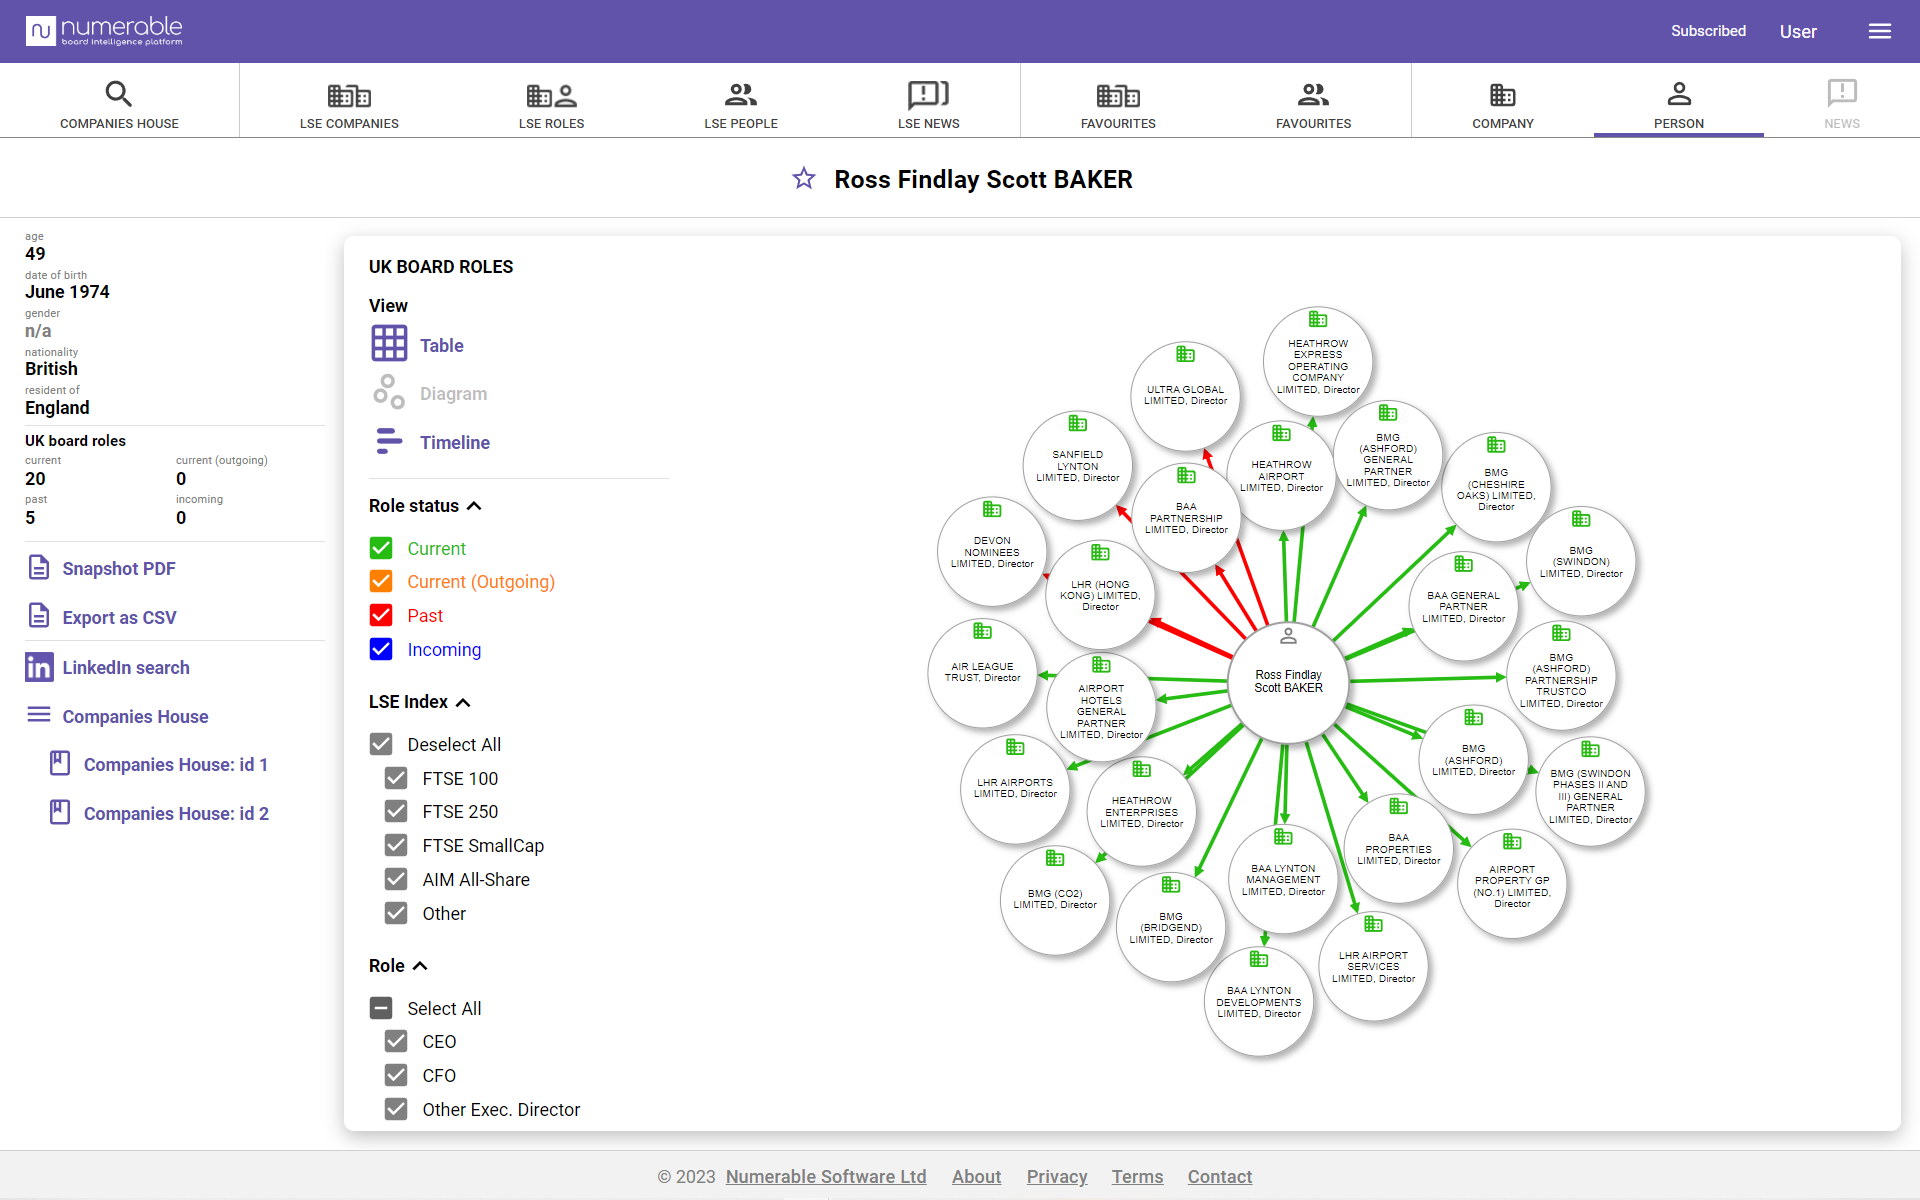The image size is (1920, 1200).
Task: Open the Contact footer link
Action: [x=1219, y=1176]
